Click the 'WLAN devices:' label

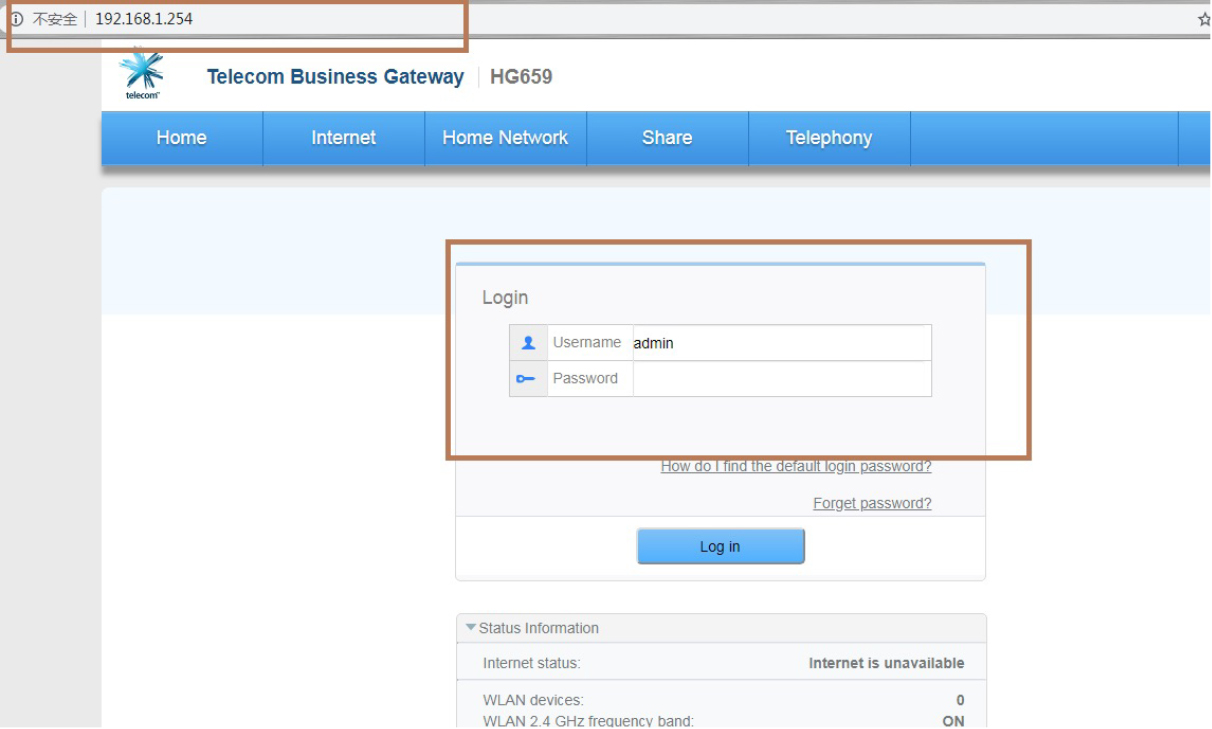point(533,700)
